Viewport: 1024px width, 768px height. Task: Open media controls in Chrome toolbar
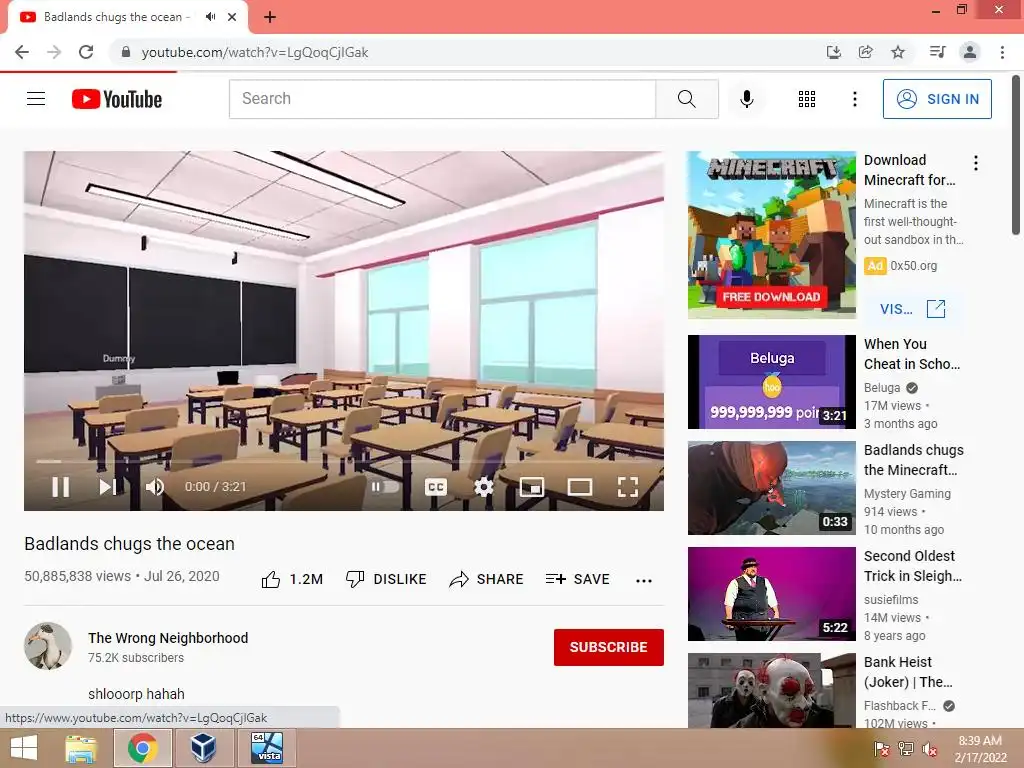tap(937, 52)
